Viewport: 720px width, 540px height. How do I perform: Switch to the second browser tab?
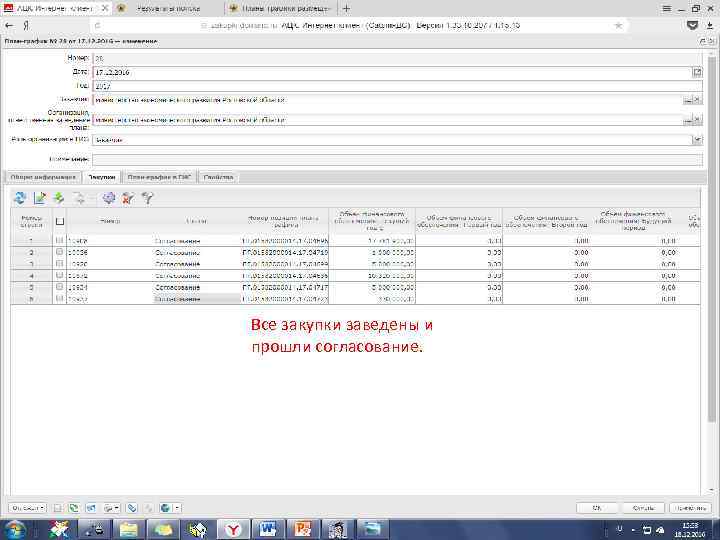[x=168, y=8]
